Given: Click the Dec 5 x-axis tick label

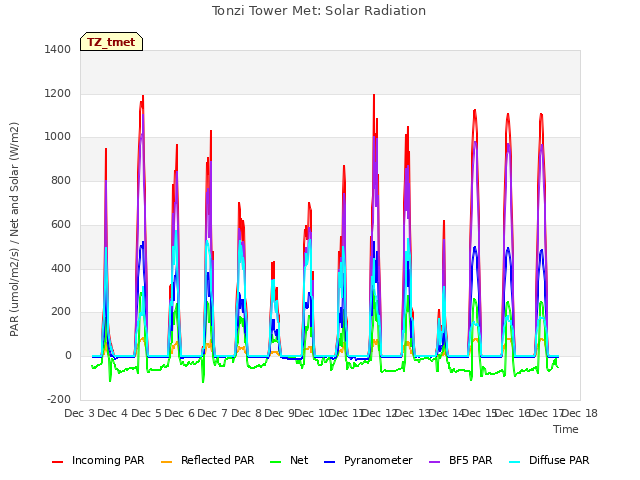Looking at the screenshot, I should [146, 413].
